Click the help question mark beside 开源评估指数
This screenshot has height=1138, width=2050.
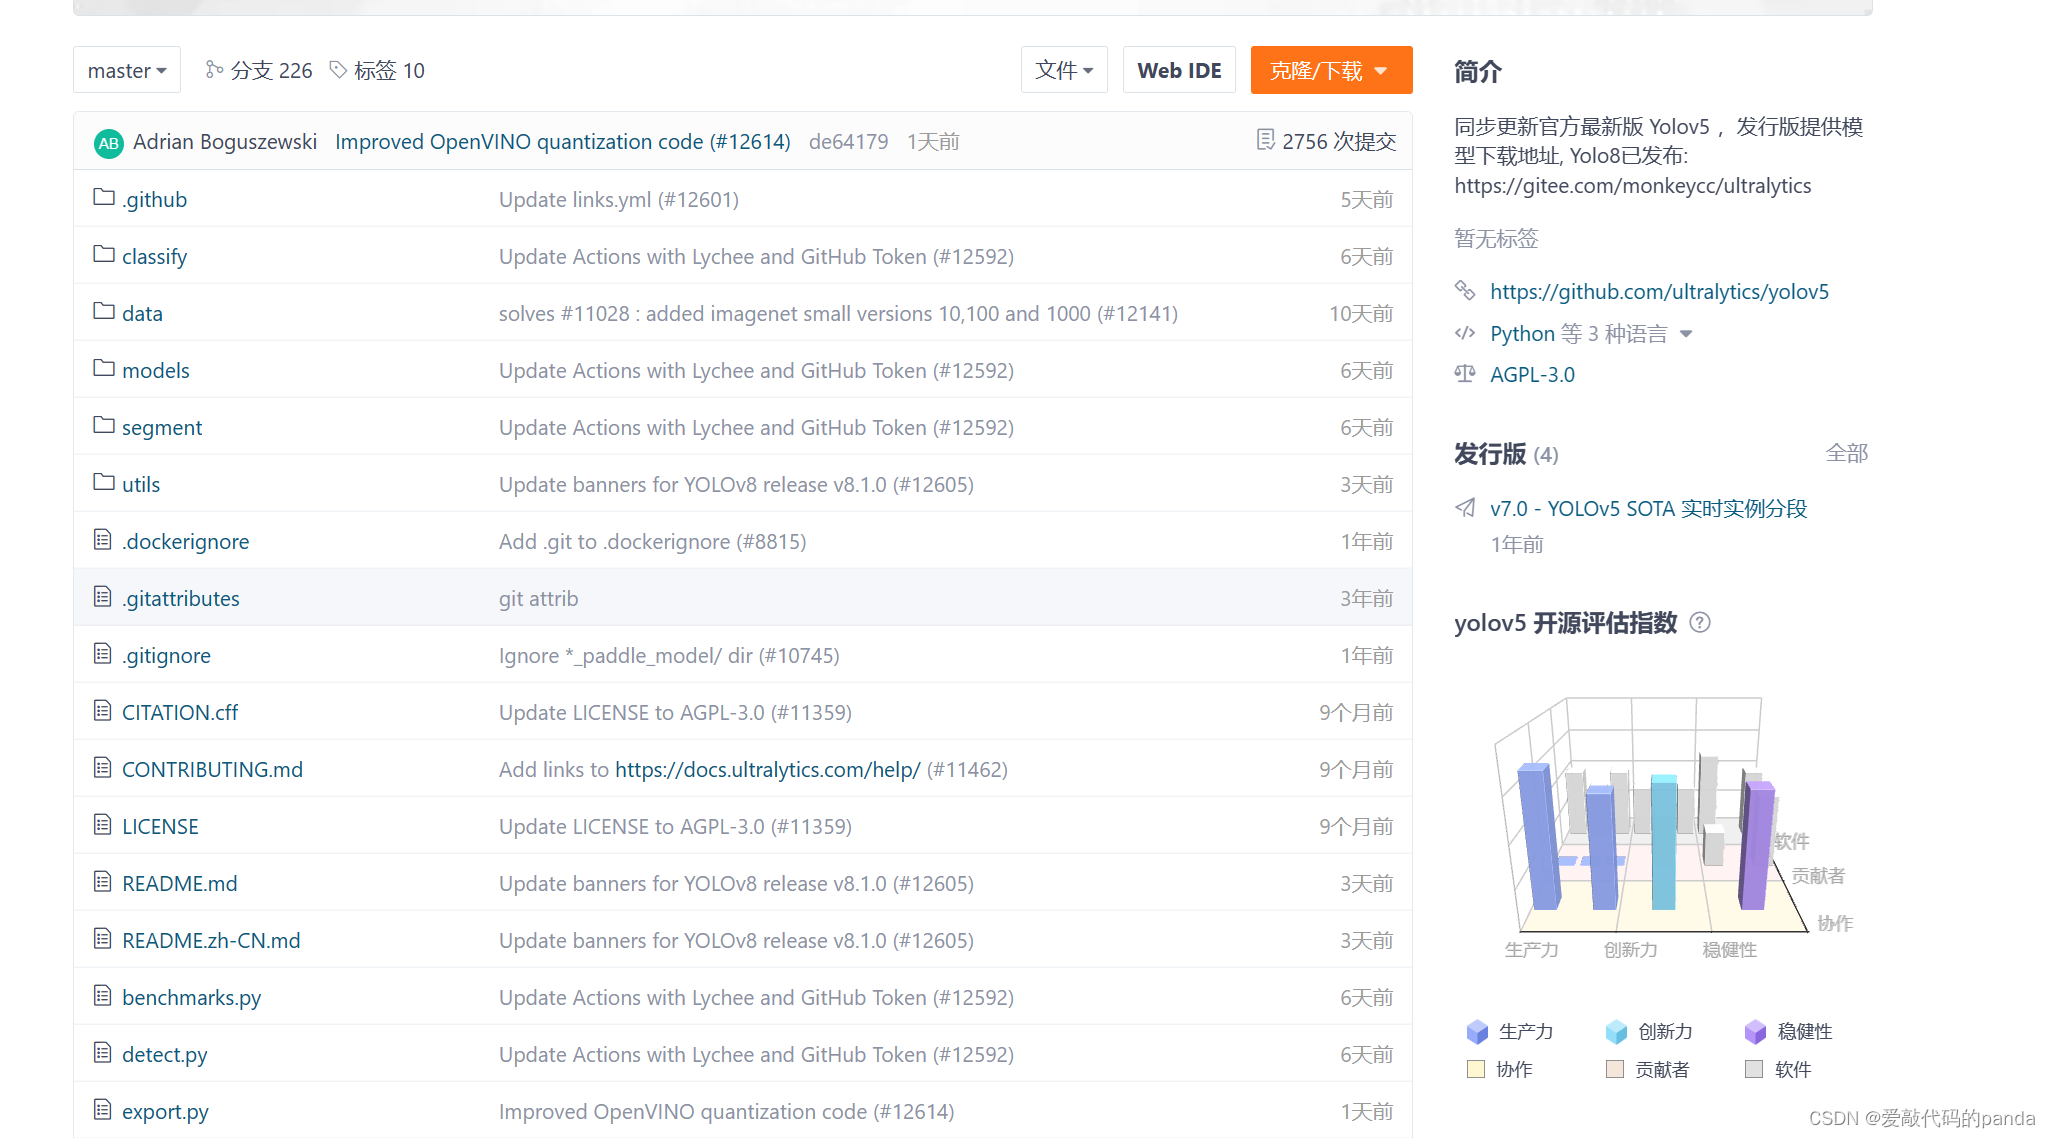click(1699, 623)
